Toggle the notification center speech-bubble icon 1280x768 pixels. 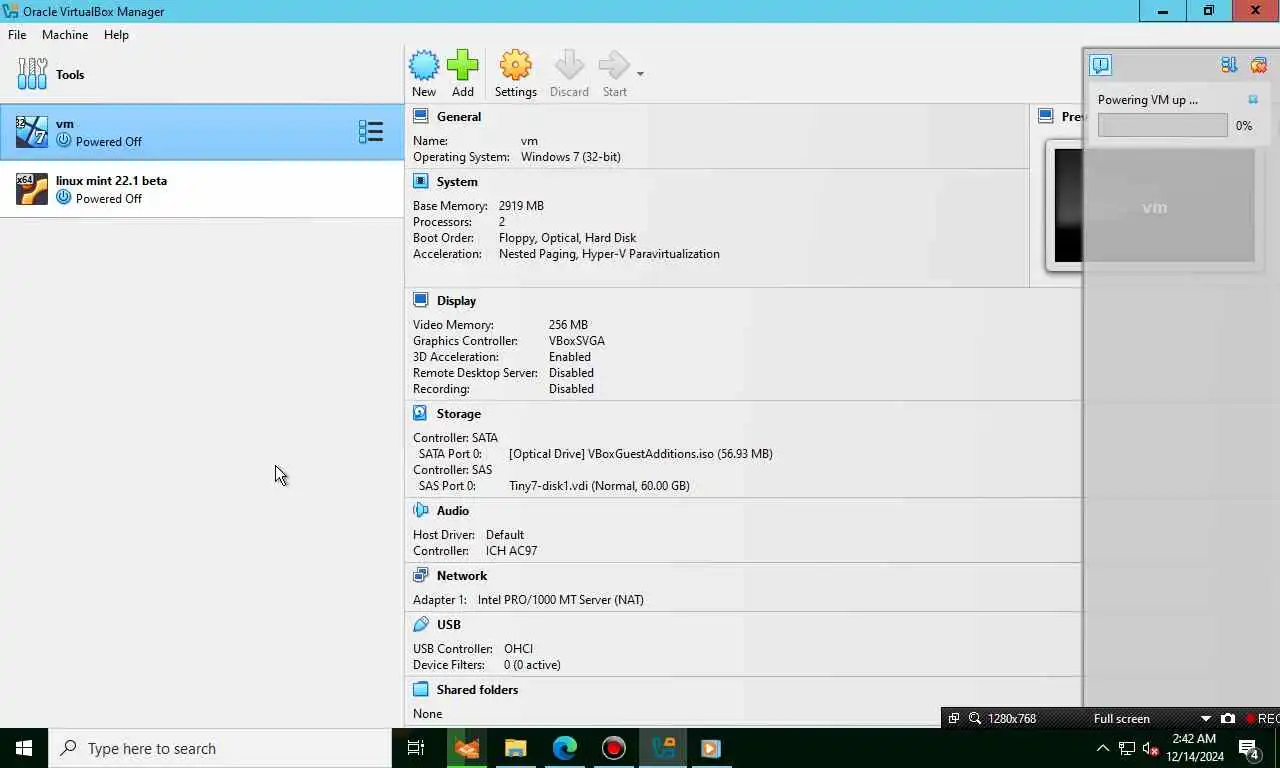tap(1101, 65)
